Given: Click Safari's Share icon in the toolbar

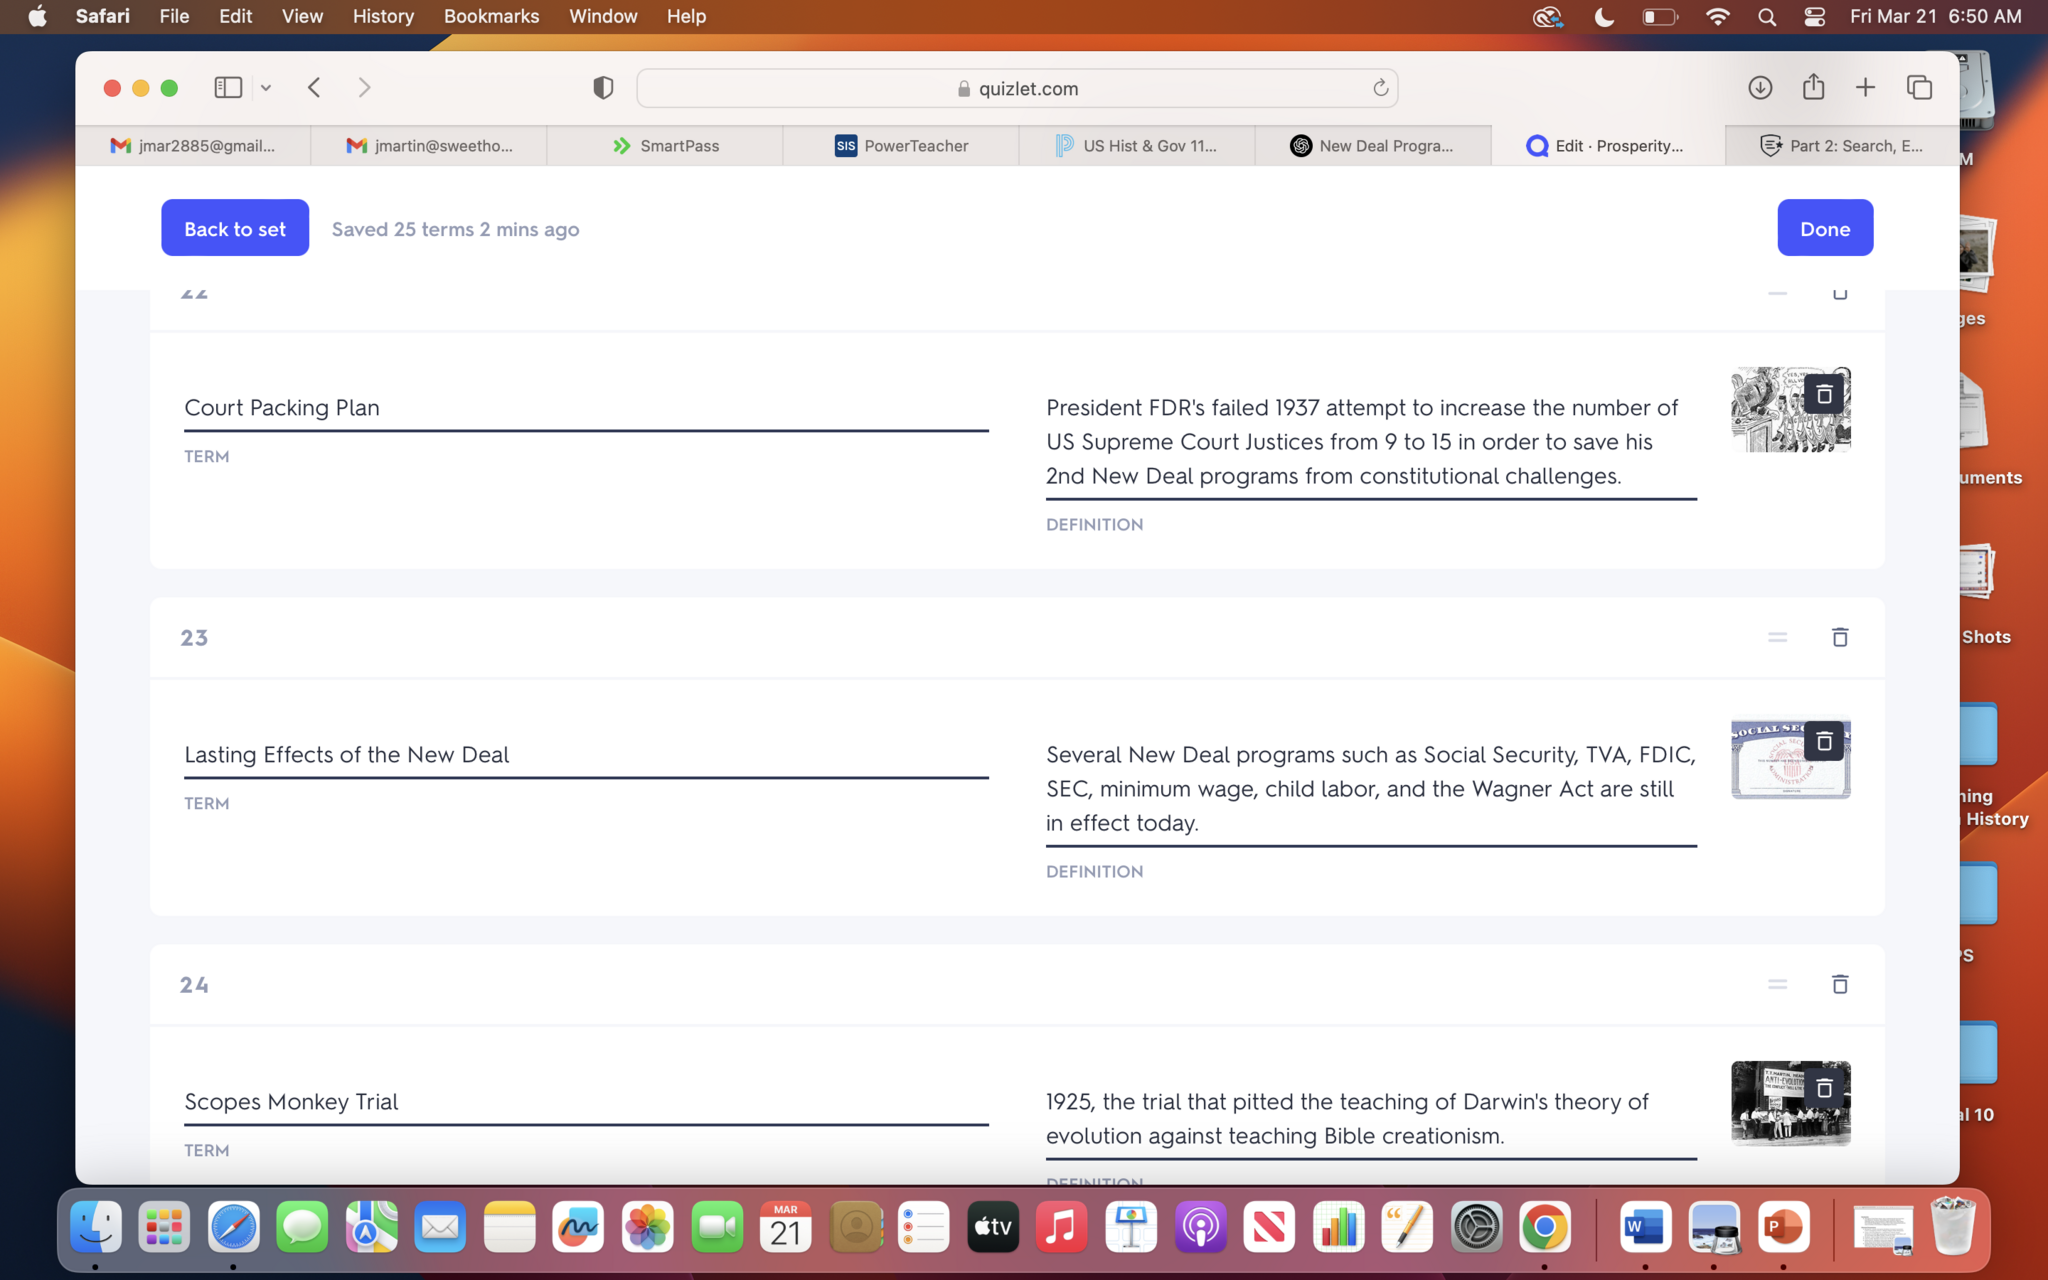Looking at the screenshot, I should [x=1813, y=88].
